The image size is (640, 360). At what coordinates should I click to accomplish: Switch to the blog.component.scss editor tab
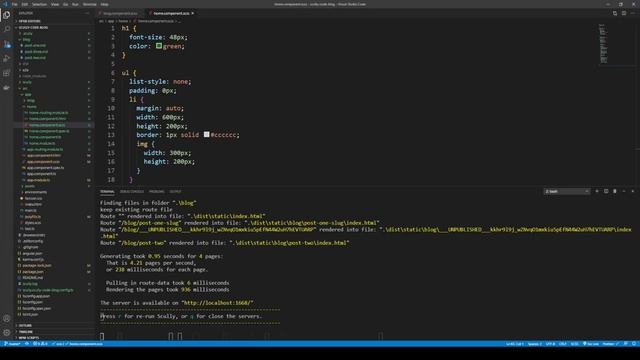click(120, 13)
